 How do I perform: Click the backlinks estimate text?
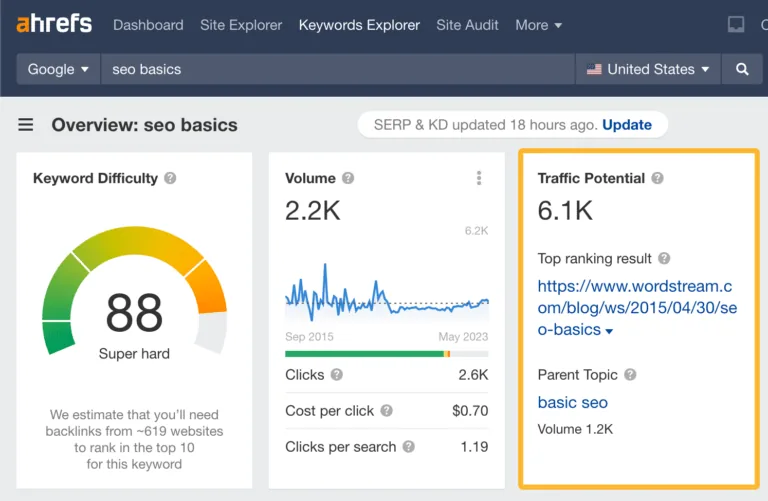click(x=134, y=439)
